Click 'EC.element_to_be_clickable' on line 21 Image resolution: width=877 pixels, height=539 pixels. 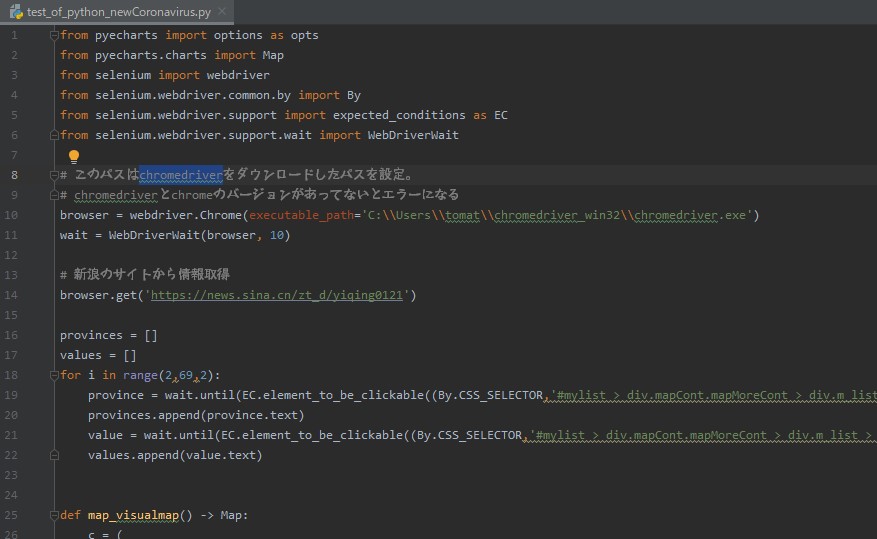[312, 435]
